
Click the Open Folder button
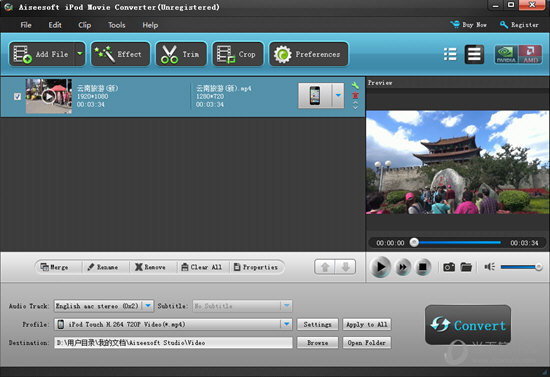(x=367, y=343)
